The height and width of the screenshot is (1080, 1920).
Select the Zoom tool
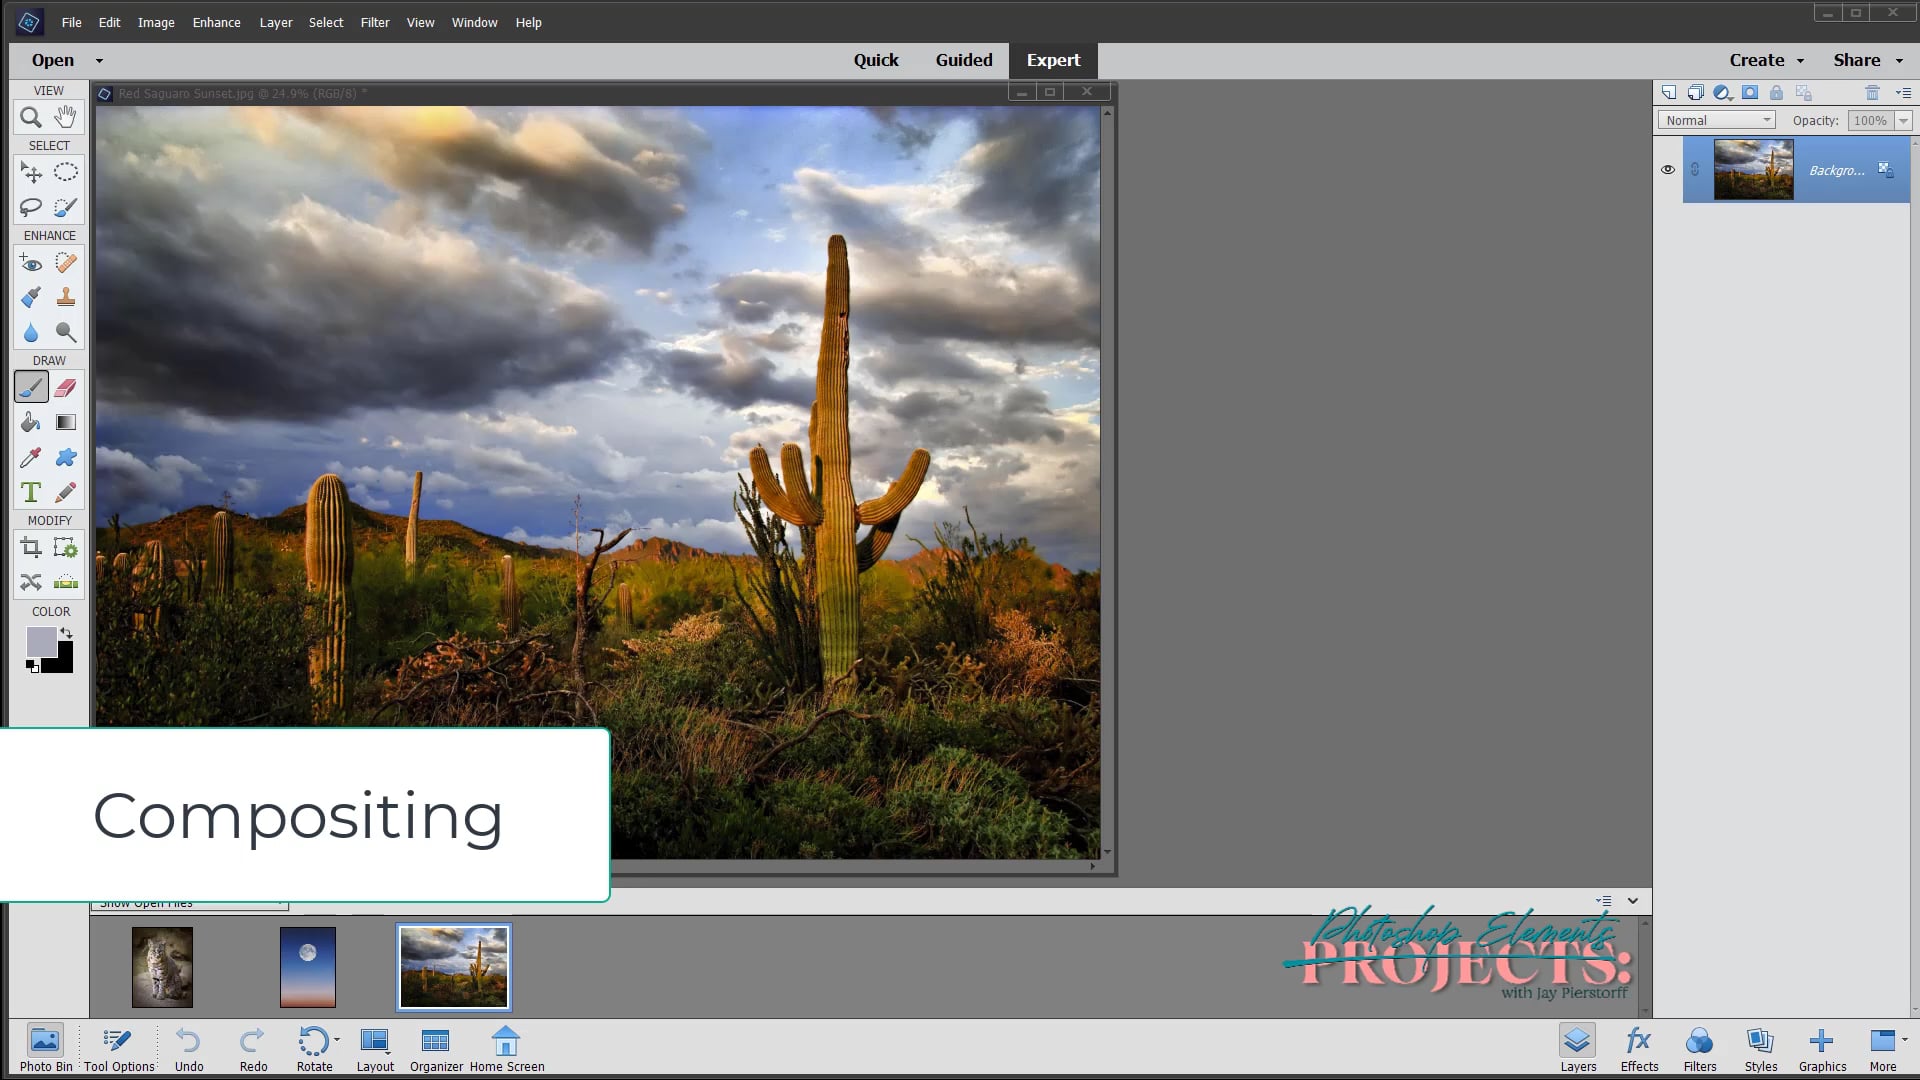point(31,118)
